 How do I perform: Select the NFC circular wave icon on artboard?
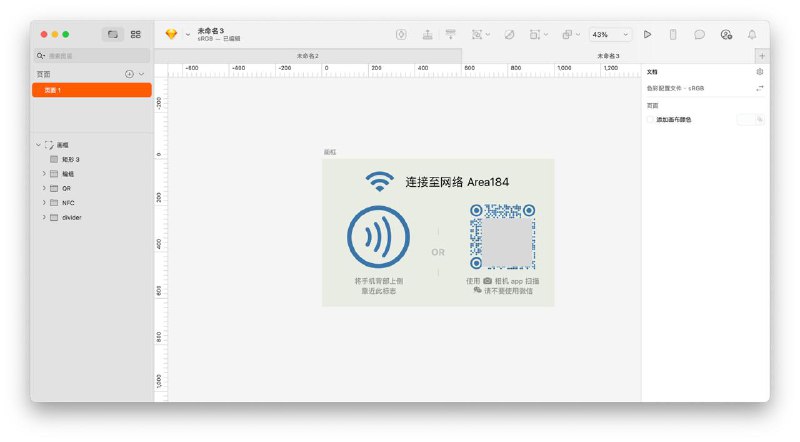coord(379,237)
